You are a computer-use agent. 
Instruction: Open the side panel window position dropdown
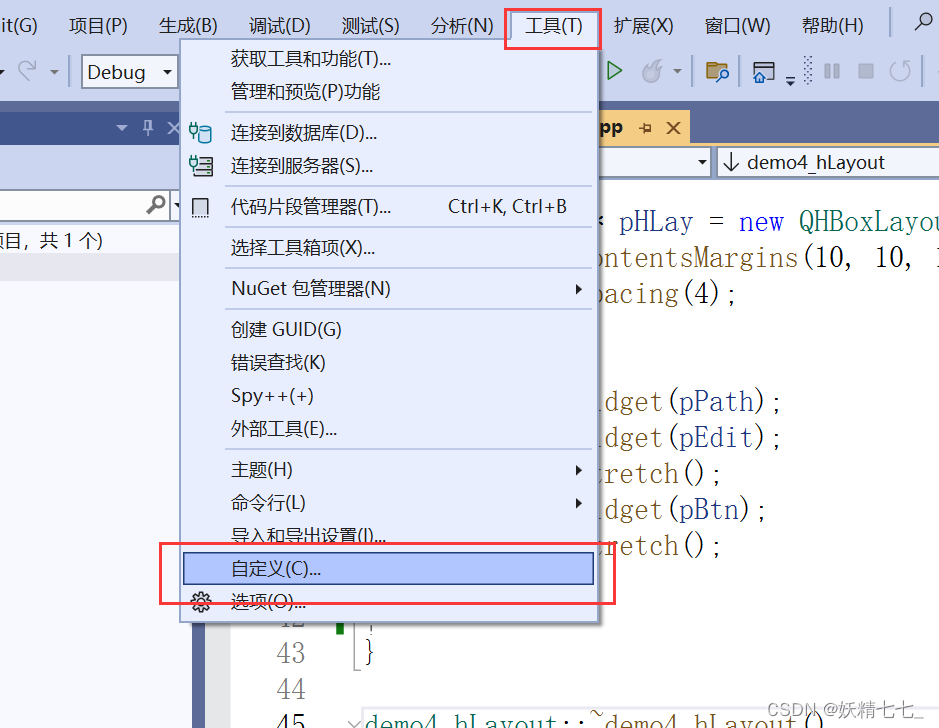coord(122,128)
